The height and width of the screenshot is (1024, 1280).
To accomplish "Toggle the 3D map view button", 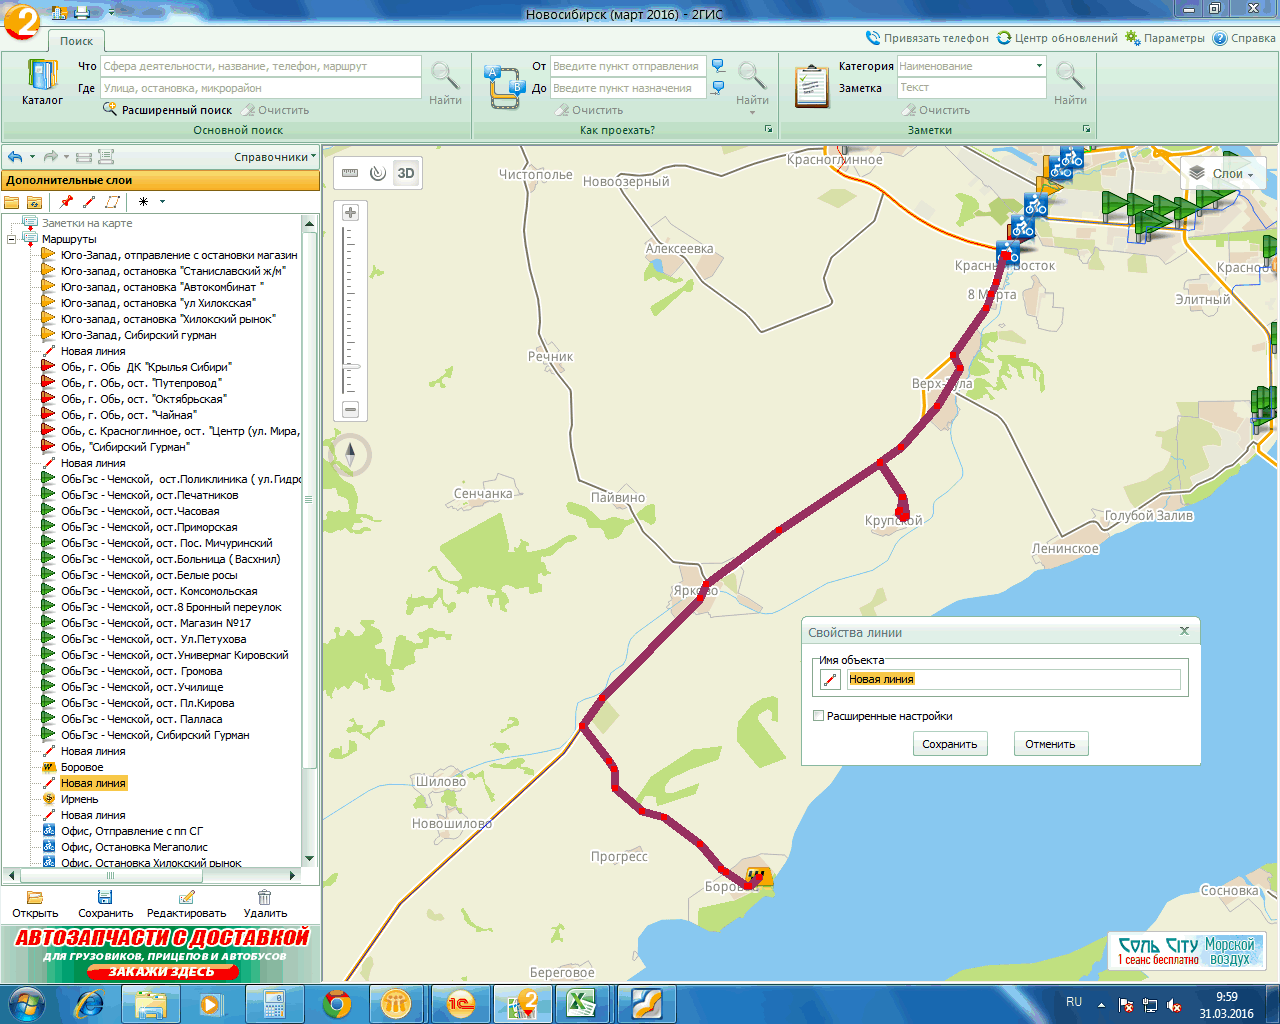I will coord(406,173).
